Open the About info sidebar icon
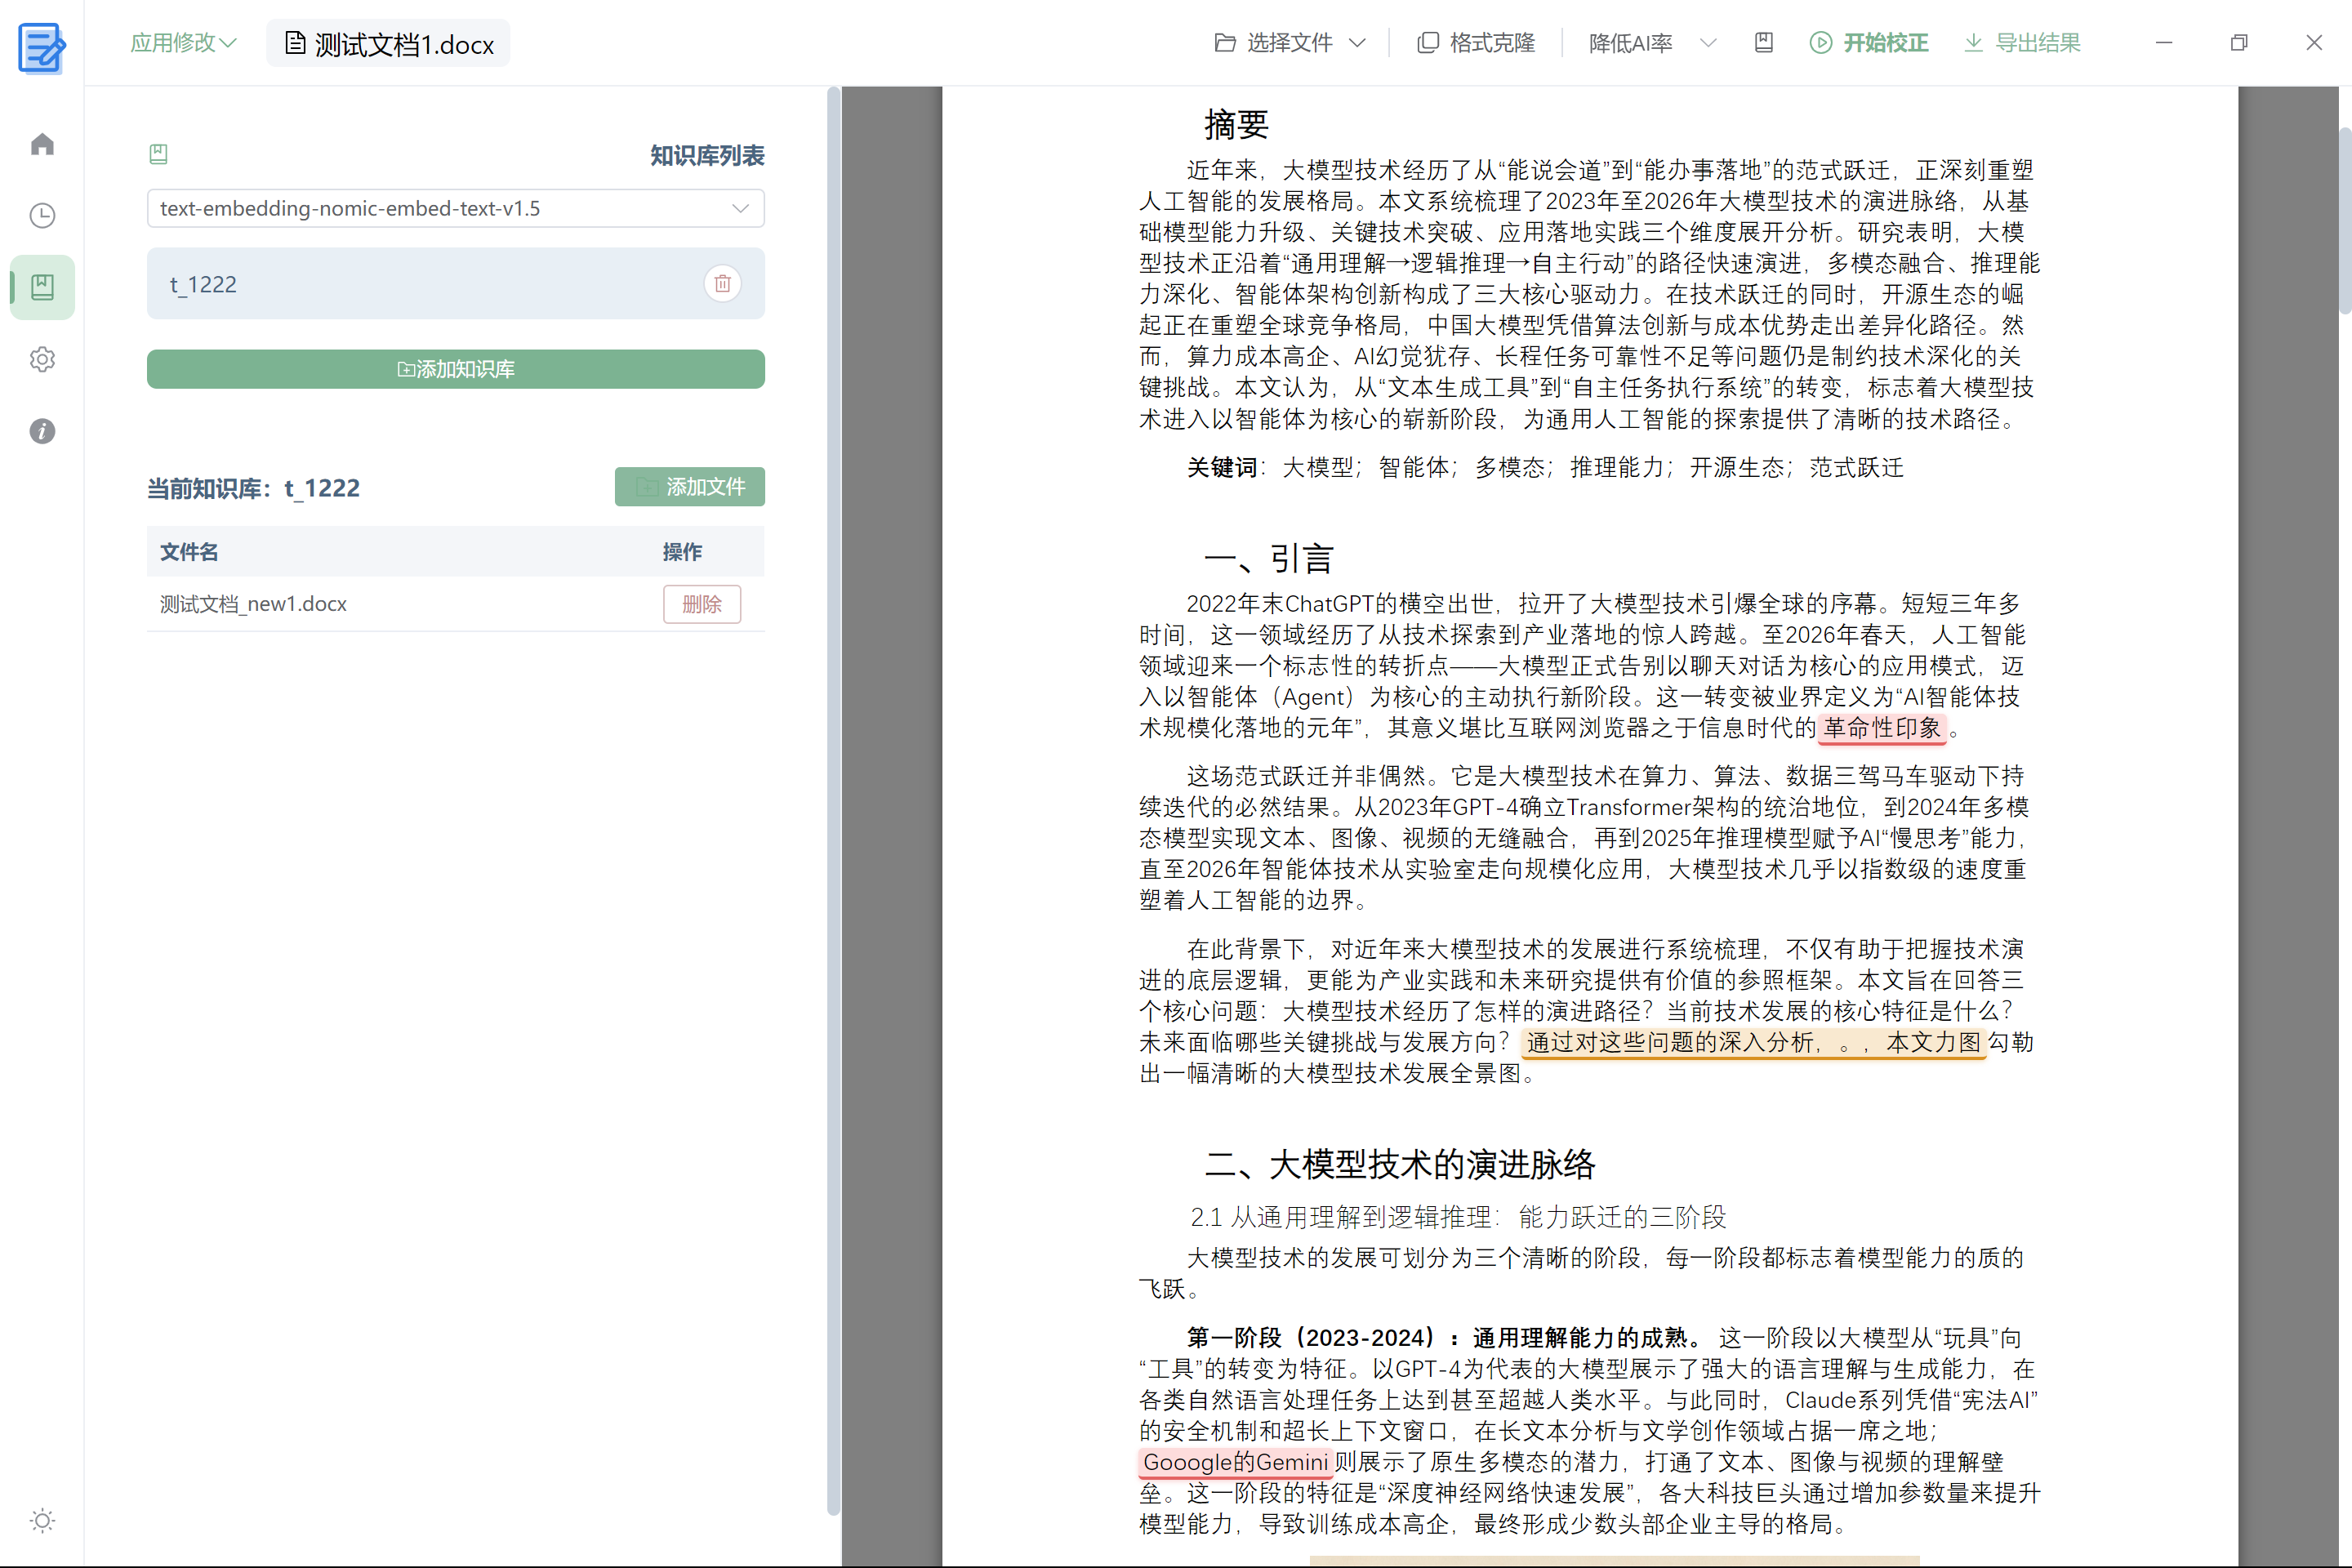This screenshot has height=1568, width=2352. tap(42, 431)
